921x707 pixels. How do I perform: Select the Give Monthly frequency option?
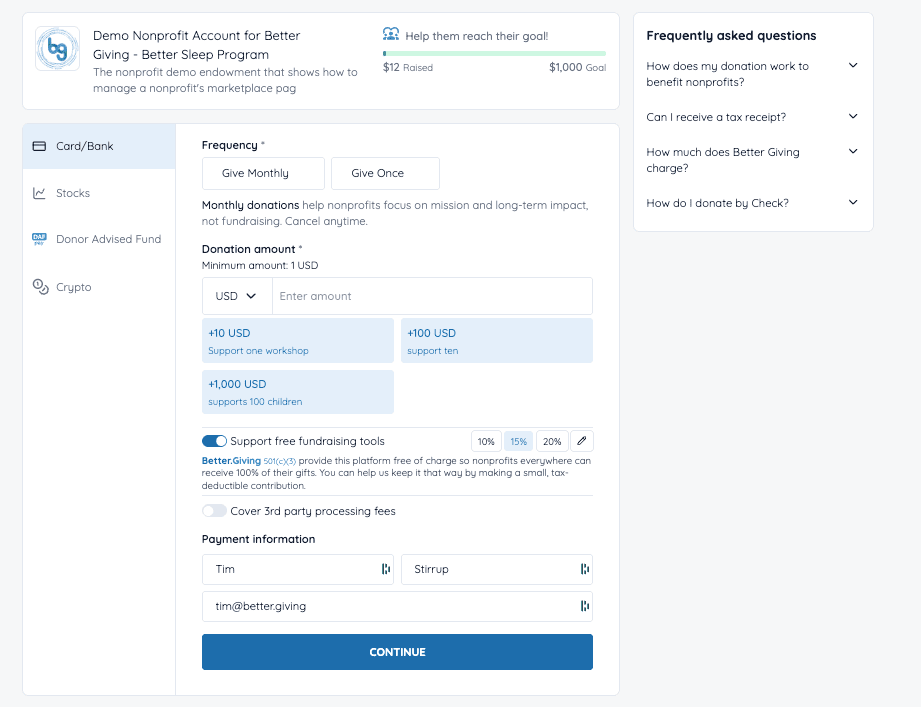coord(263,173)
